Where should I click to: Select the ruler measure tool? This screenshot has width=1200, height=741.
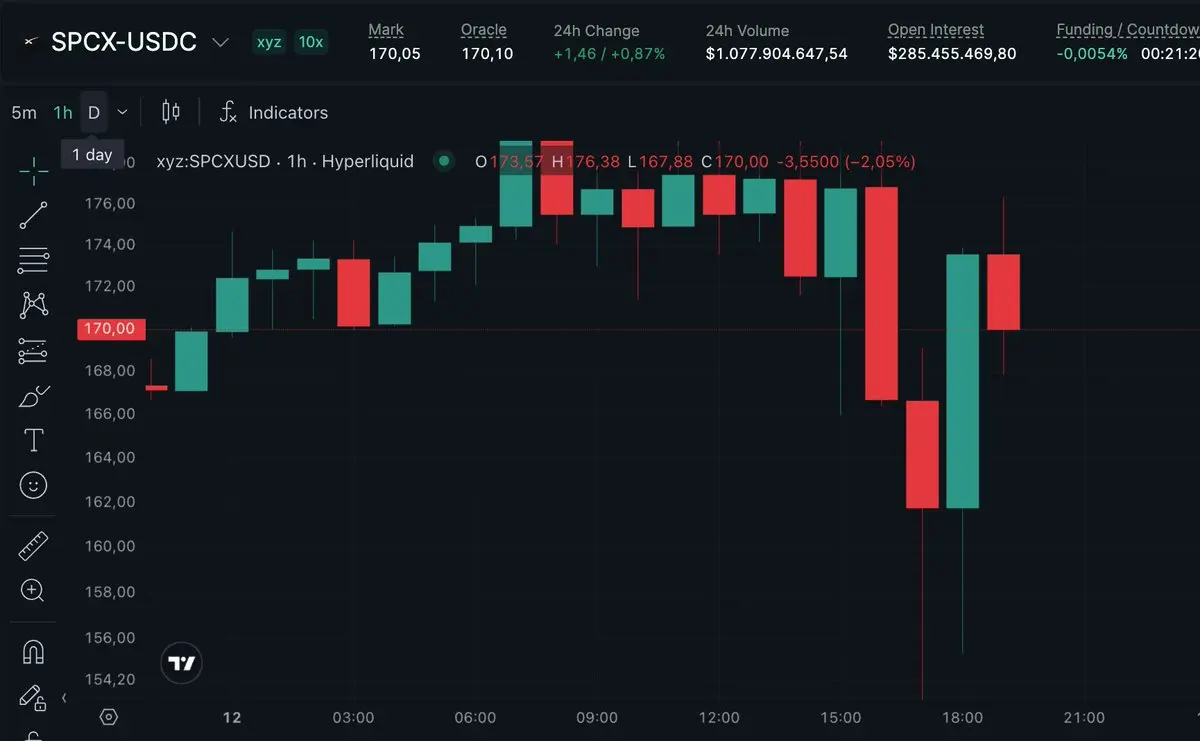[33, 546]
